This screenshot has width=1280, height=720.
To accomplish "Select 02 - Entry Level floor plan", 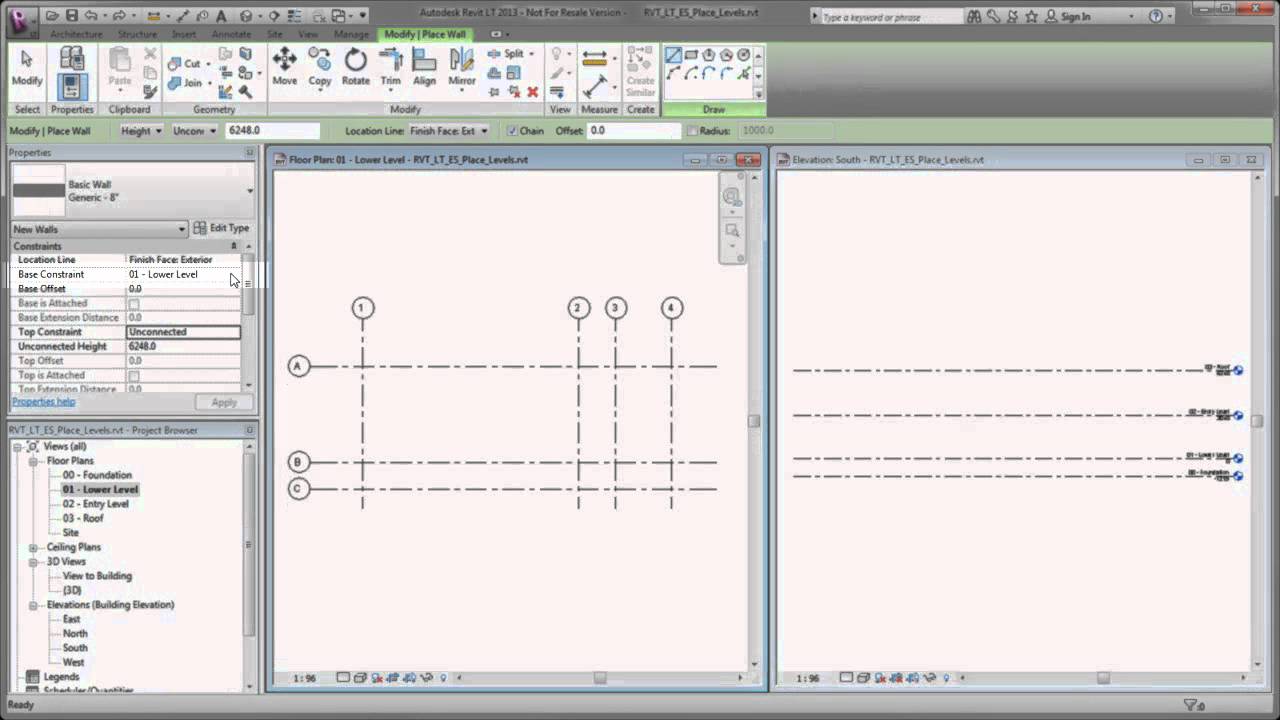I will coord(95,505).
